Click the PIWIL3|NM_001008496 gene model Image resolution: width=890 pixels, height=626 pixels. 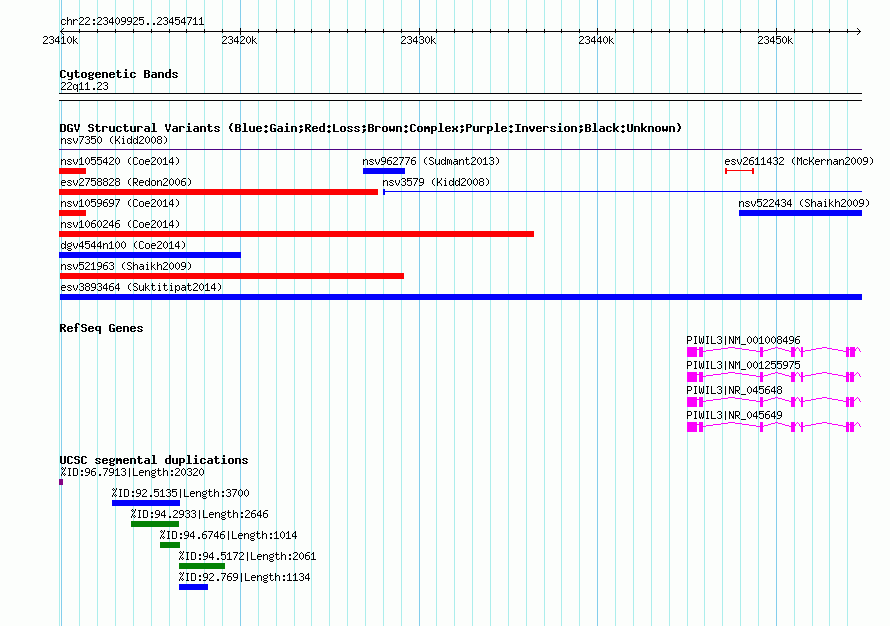click(x=774, y=352)
